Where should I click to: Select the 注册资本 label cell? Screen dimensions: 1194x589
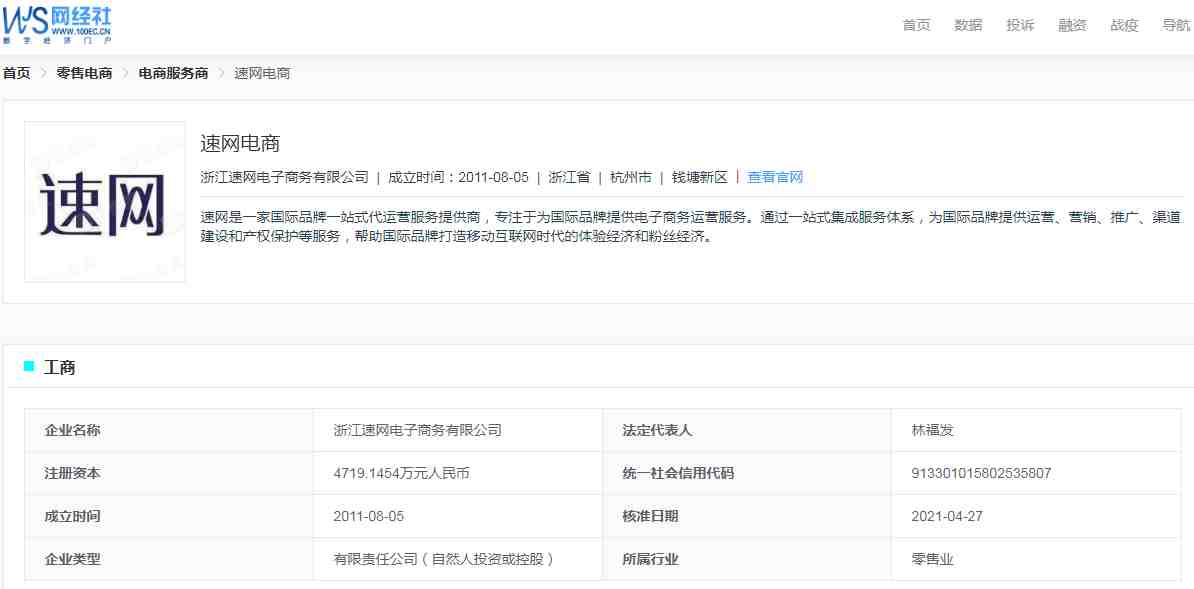169,473
